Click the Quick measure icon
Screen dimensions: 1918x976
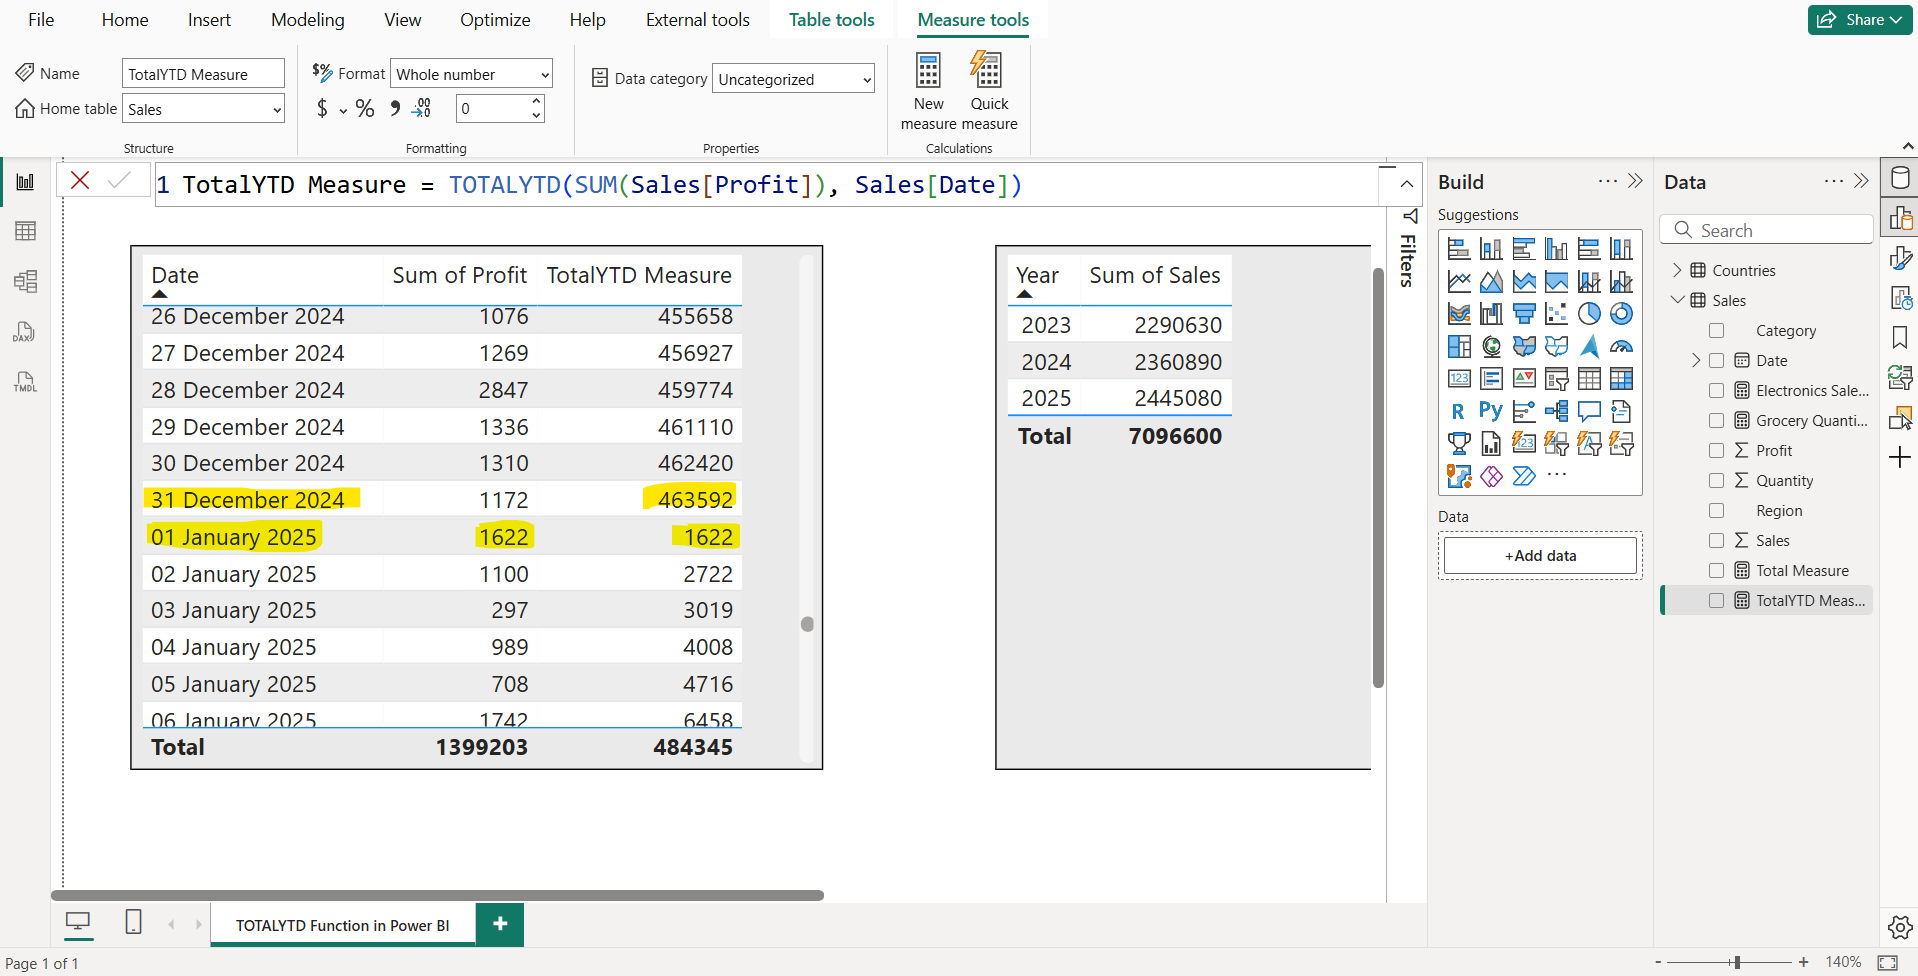coord(988,72)
